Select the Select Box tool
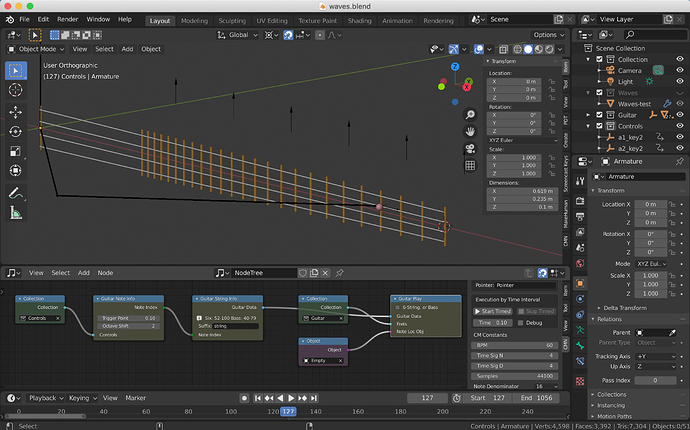690x430 pixels. pos(16,70)
